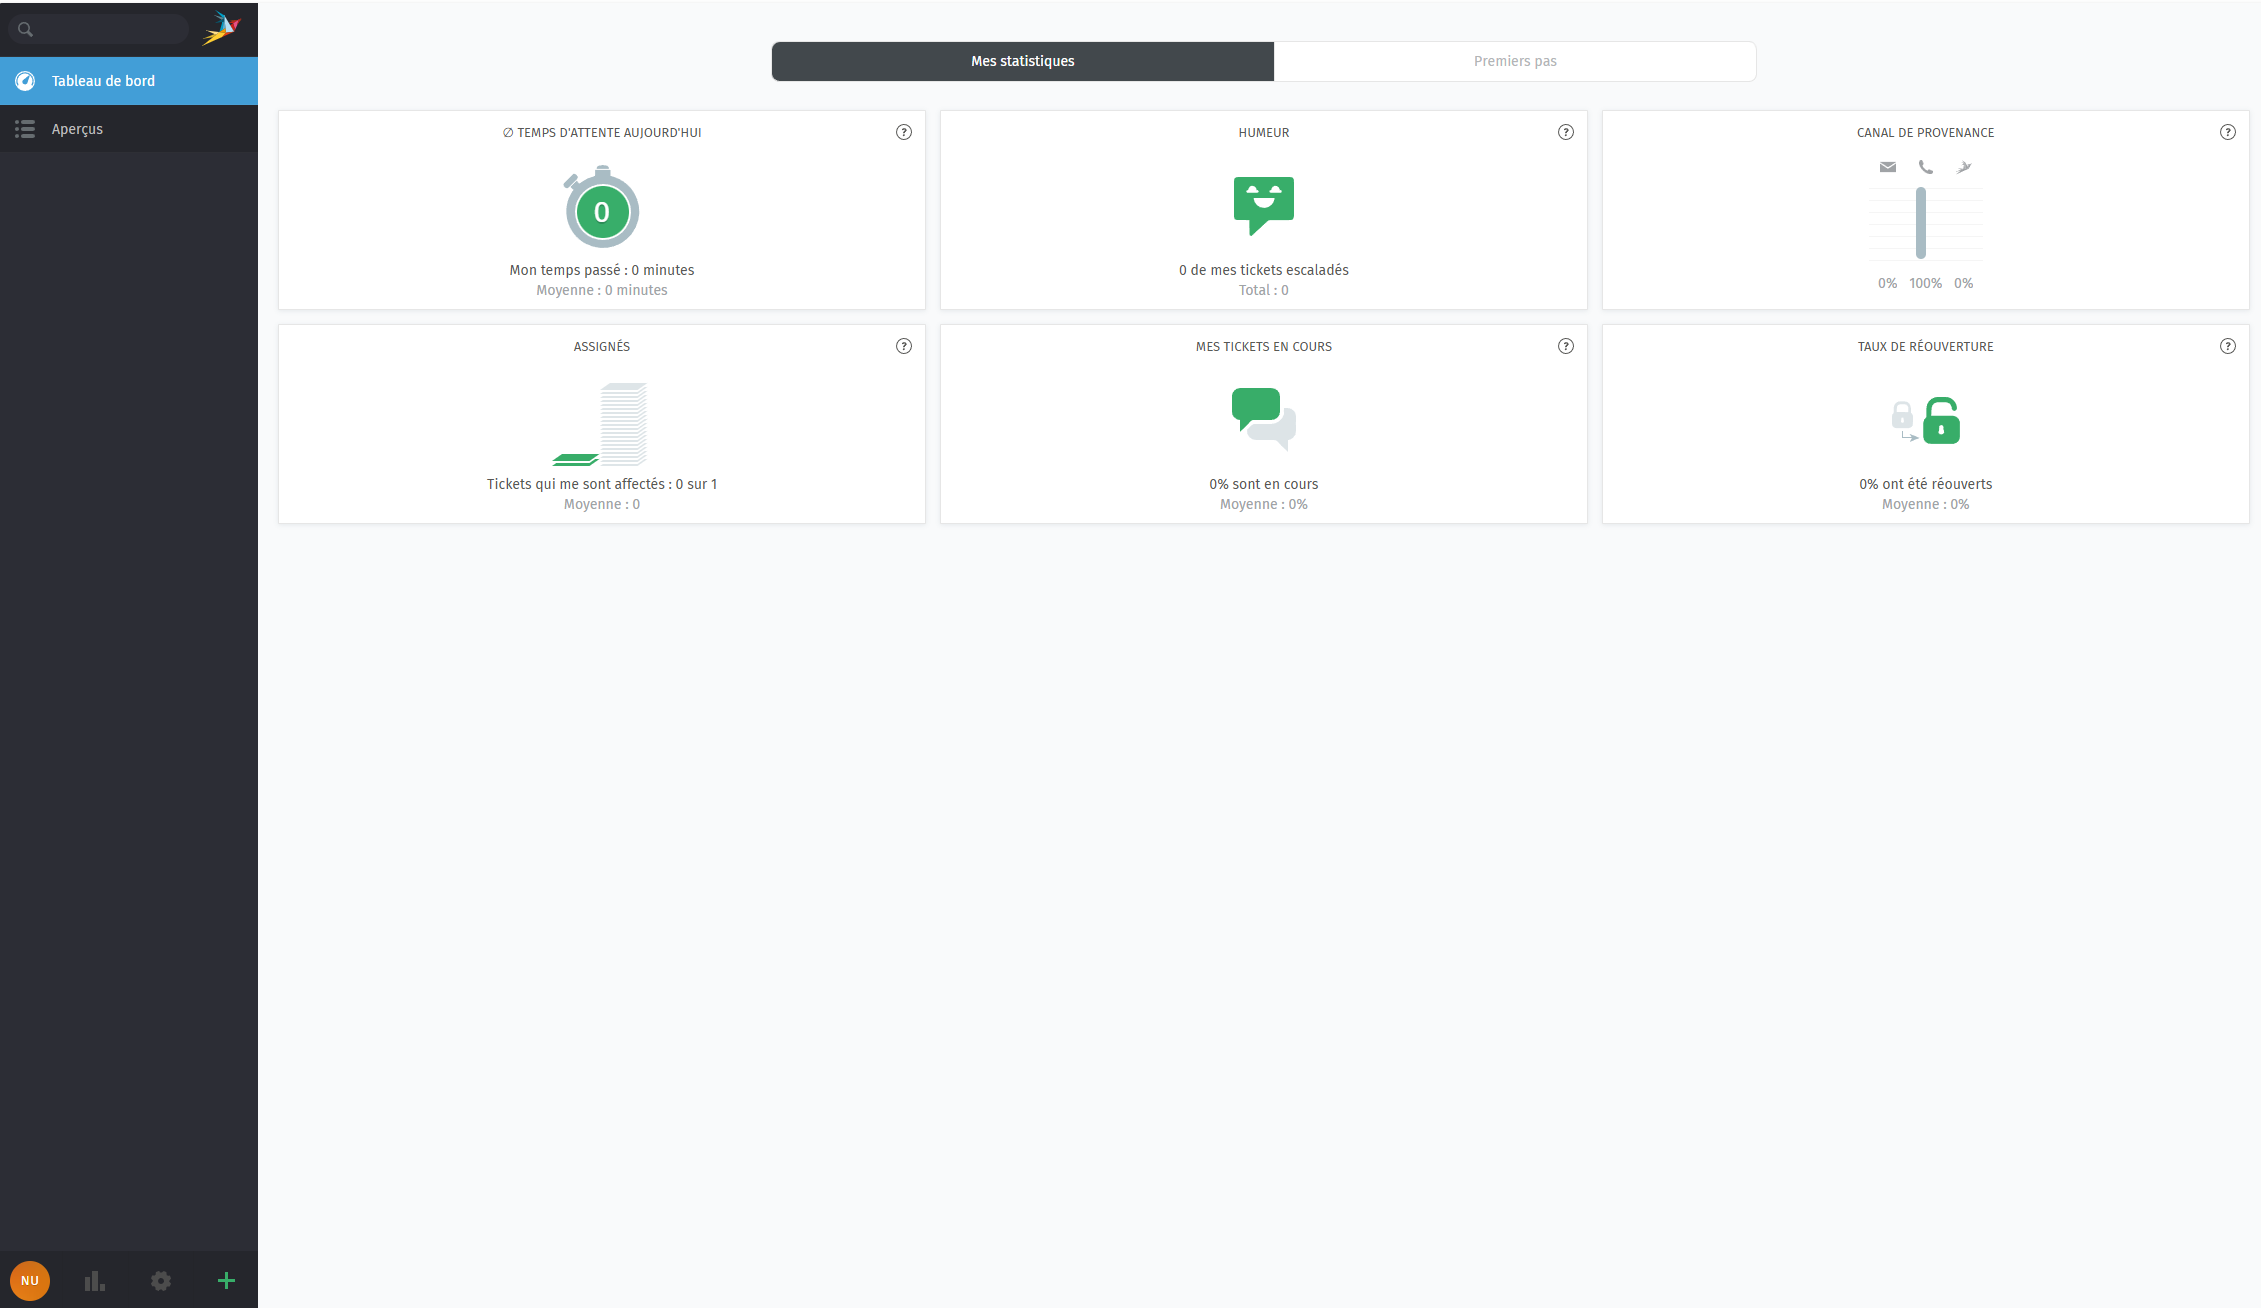Select the Mes statistiques tab
The height and width of the screenshot is (1308, 2261).
(x=1022, y=61)
